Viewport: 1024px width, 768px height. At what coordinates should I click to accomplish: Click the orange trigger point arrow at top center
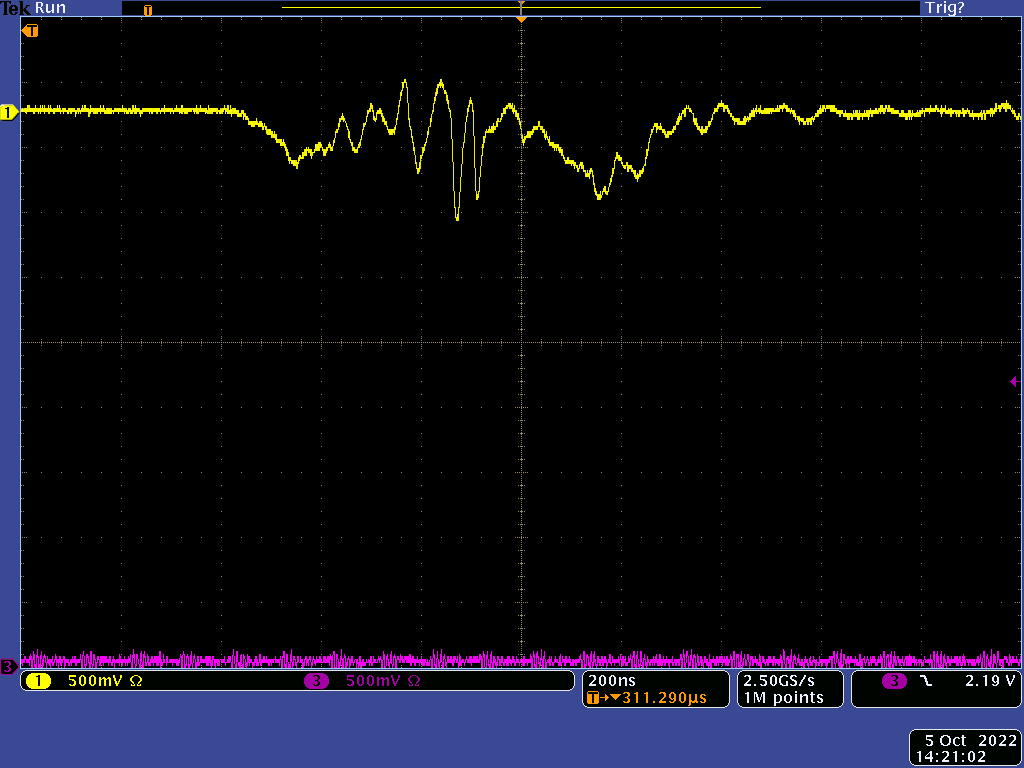point(521,20)
